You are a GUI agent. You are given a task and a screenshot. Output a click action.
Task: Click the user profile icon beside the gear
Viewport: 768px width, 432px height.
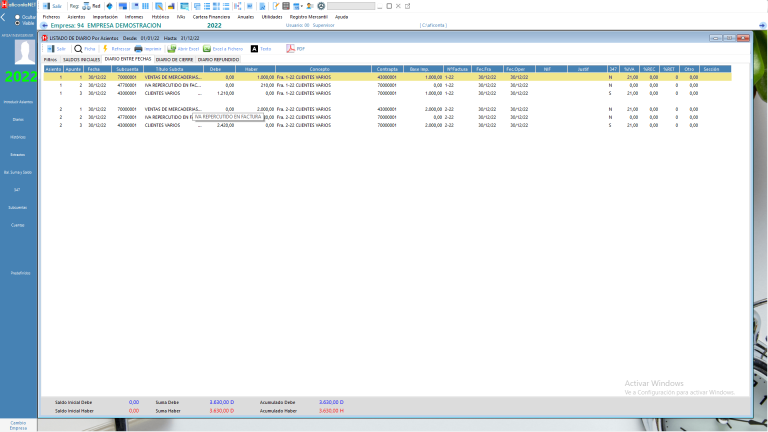pyautogui.click(x=310, y=6)
